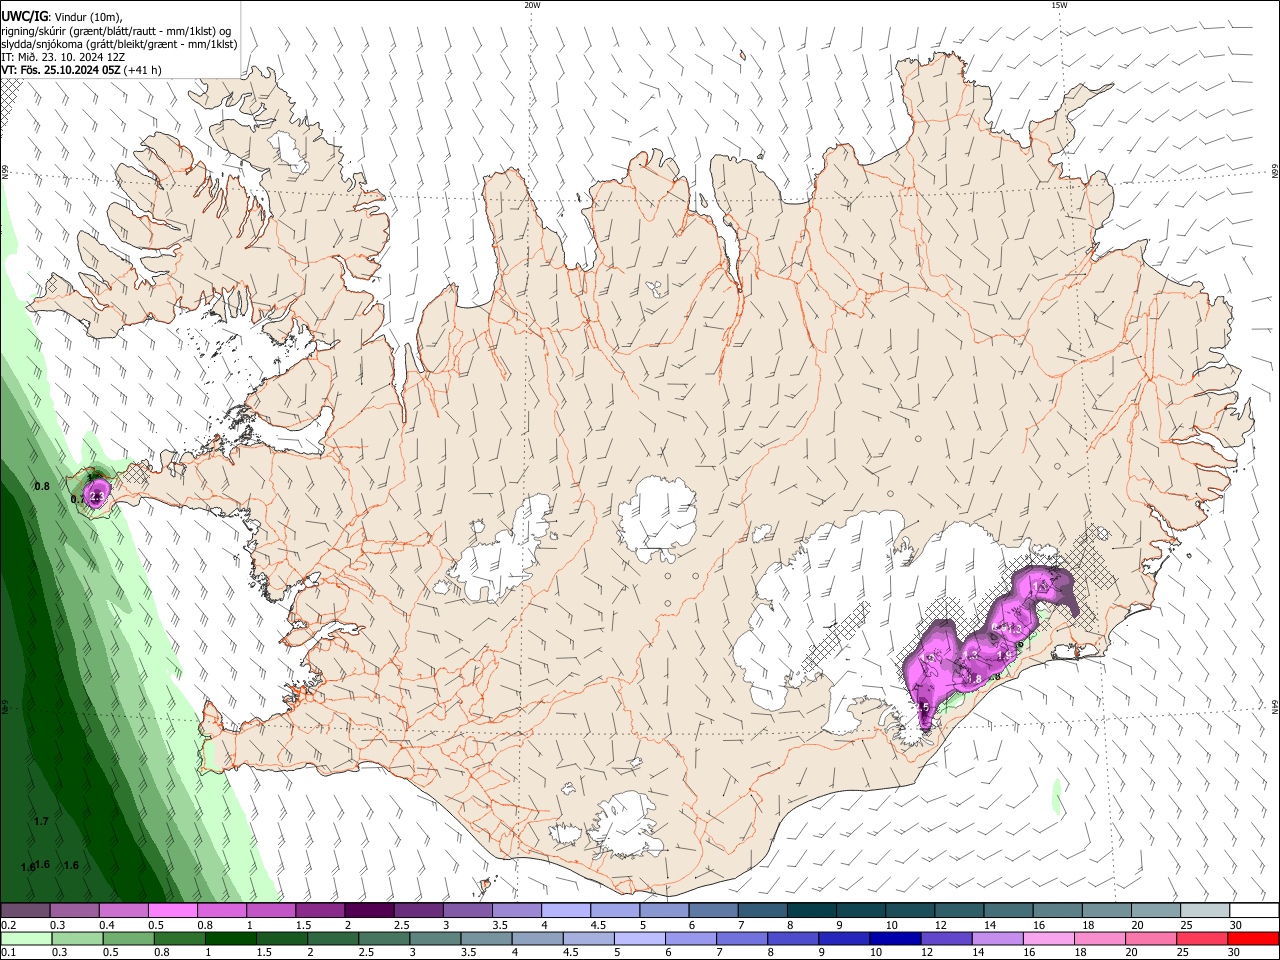Select the dusky purple 0.2 swatch in upper scale

25,911
